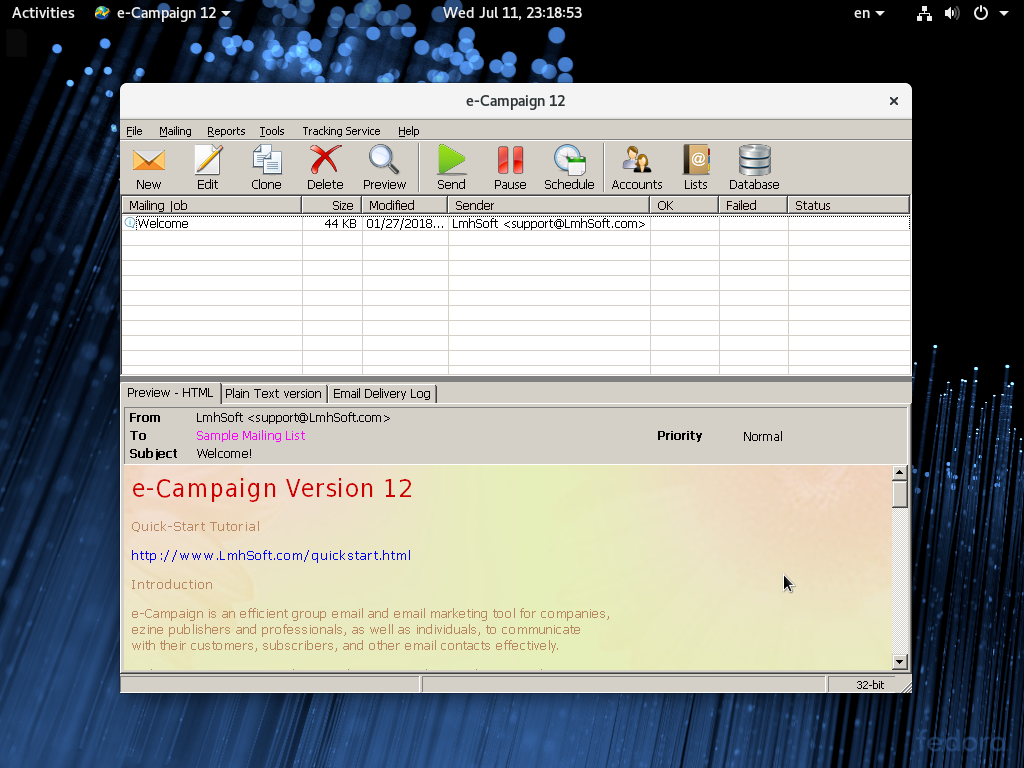Open the Tracking Service menu
The image size is (1024, 768).
341,131
